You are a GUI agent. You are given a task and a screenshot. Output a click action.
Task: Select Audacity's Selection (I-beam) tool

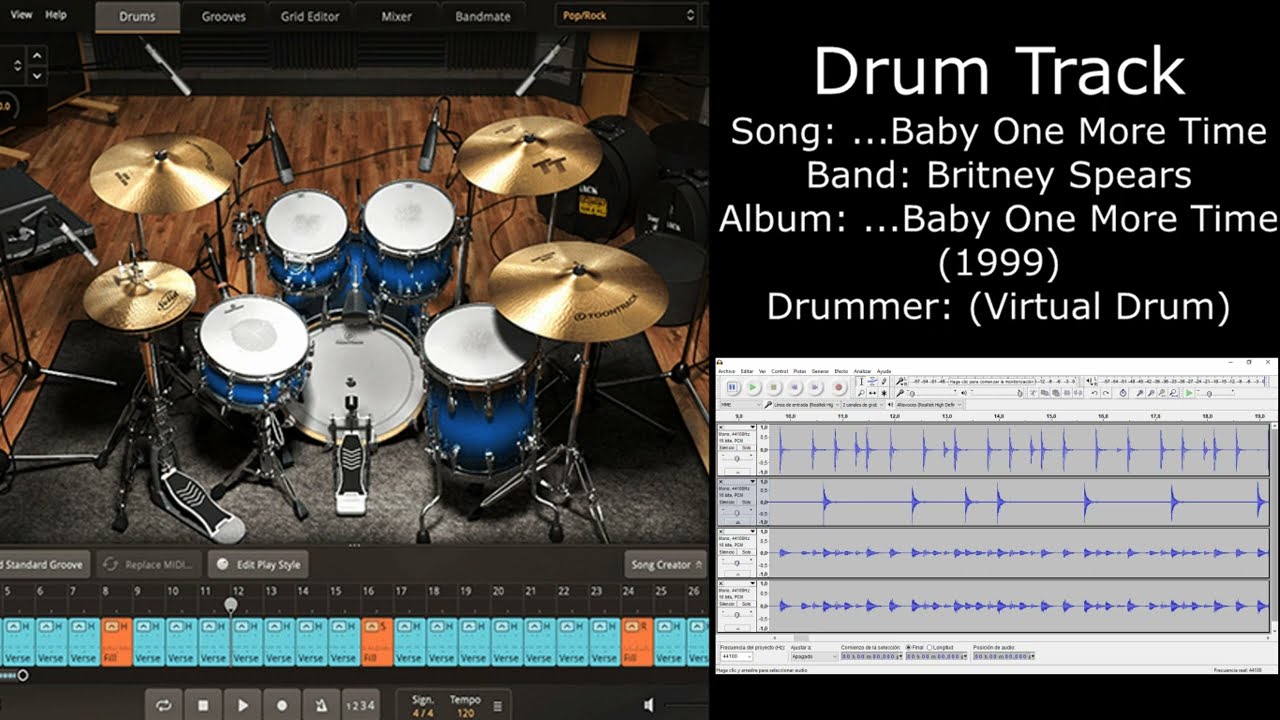tap(861, 381)
